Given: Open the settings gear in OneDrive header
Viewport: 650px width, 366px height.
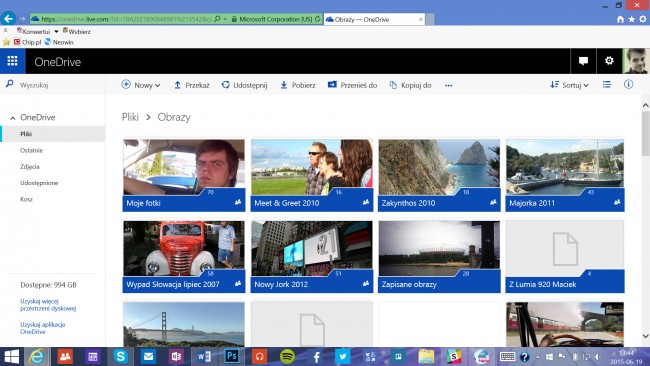Looking at the screenshot, I should (609, 61).
